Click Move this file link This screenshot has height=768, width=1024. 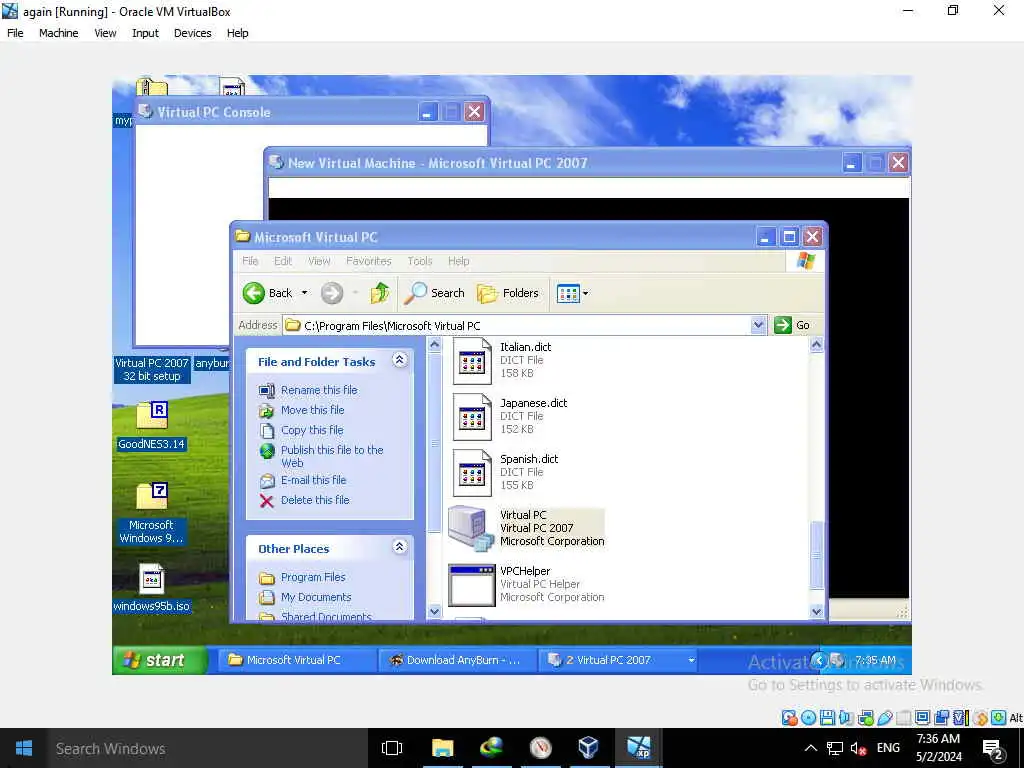tap(312, 409)
